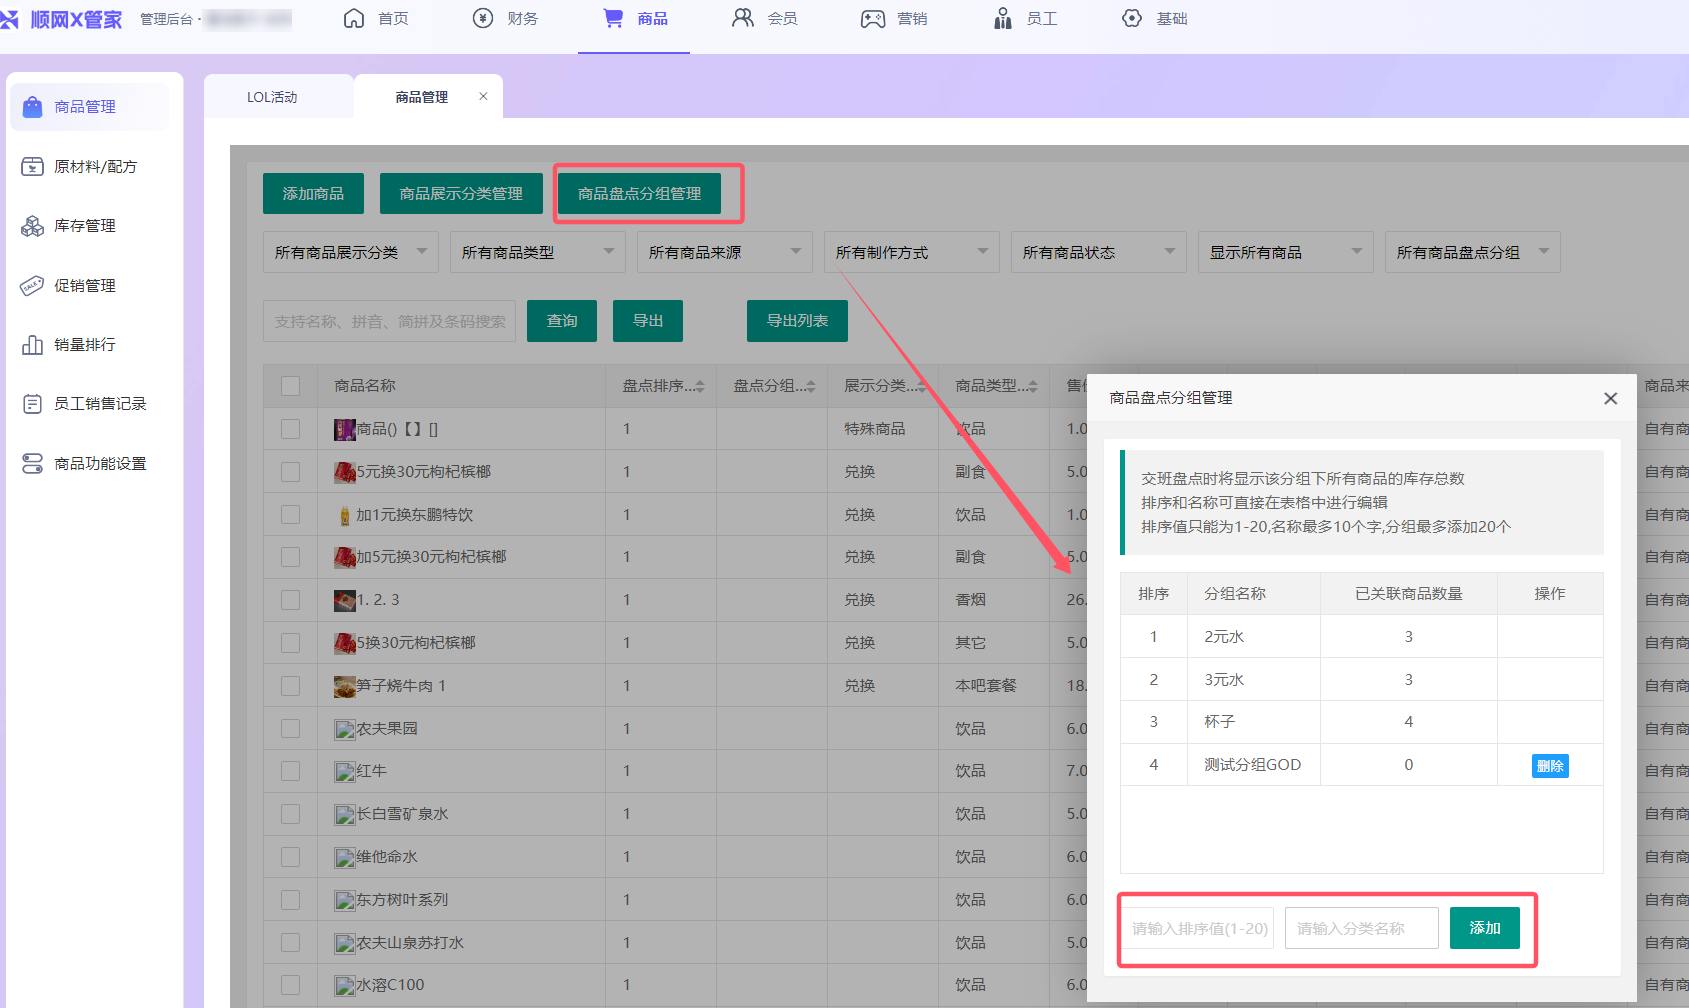
Task: Expand the 所有商品盘点分组 dropdown
Action: (x=1472, y=253)
